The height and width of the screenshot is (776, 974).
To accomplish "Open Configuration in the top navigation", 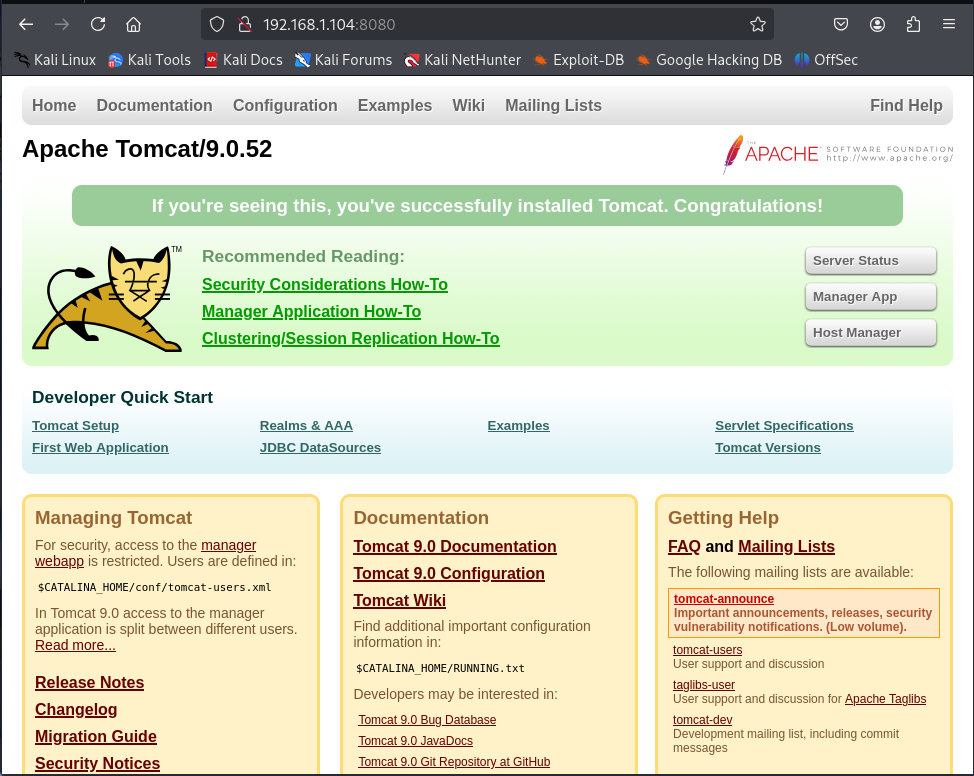I will (285, 106).
